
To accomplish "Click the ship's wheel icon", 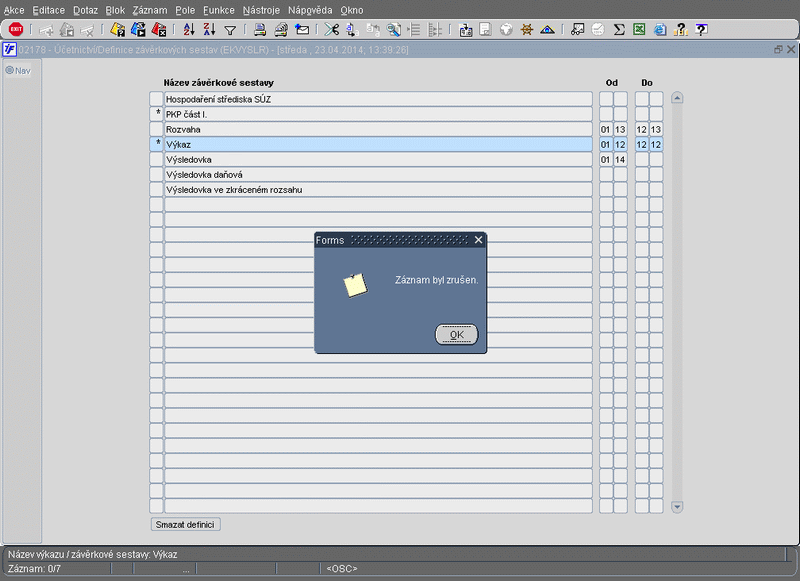I will (526, 30).
